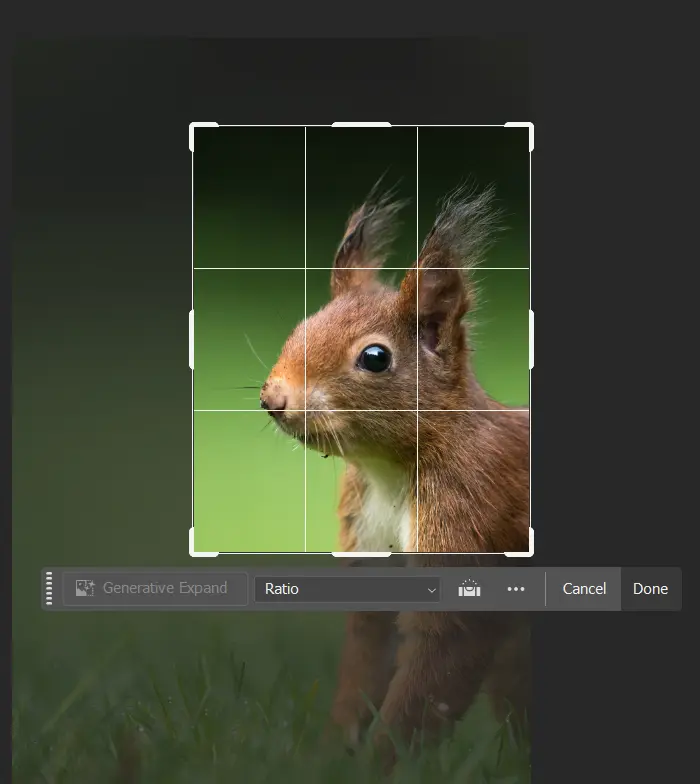700x784 pixels.
Task: Click the bottom-center crop edge handle
Action: pyautogui.click(x=362, y=554)
